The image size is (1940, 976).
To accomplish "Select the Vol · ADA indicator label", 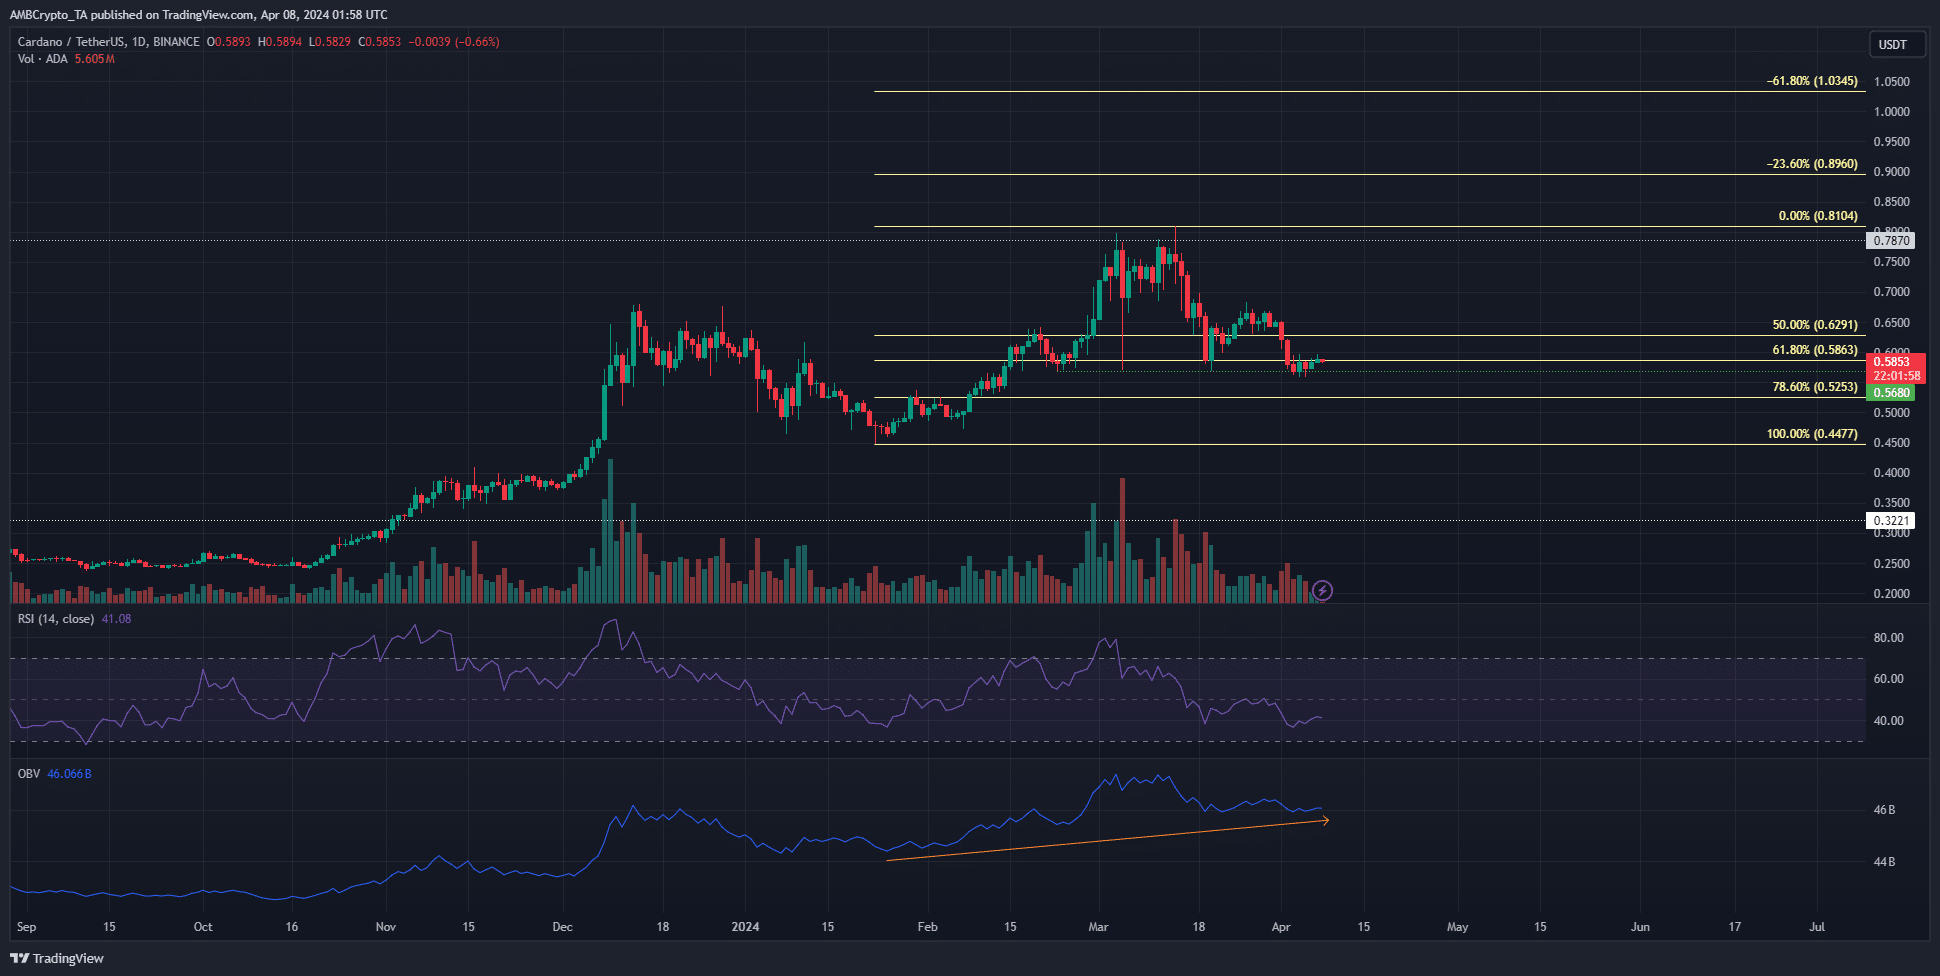I will click(x=42, y=59).
